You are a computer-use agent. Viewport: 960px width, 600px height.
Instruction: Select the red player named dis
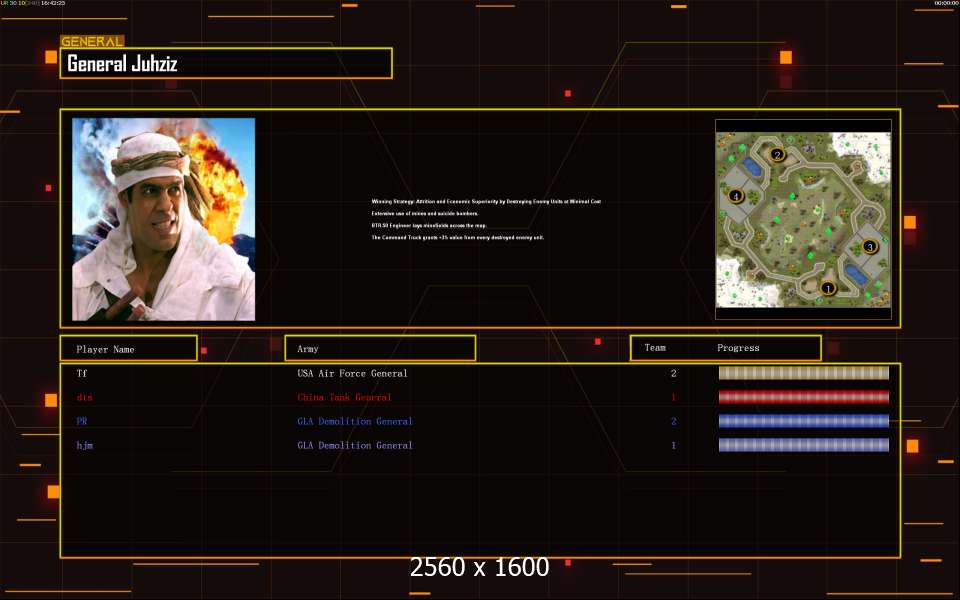pos(84,397)
